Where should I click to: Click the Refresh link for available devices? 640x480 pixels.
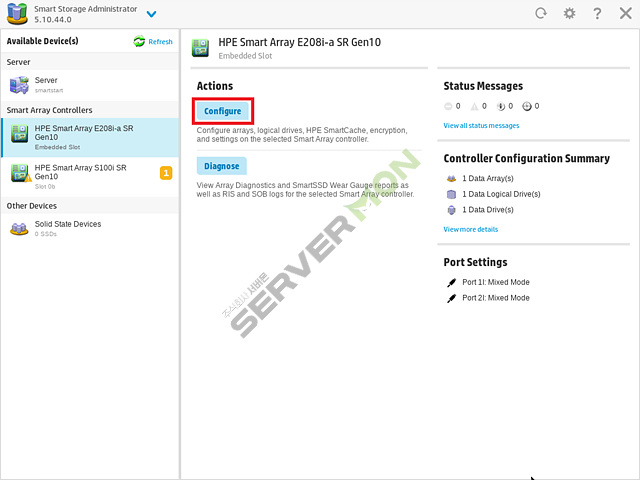[x=160, y=42]
